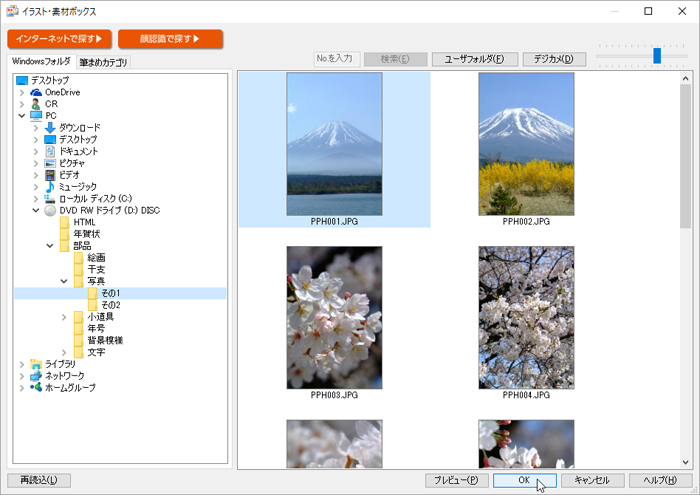Click the thumbnail size slider handle
The image size is (700, 495).
pos(657,55)
